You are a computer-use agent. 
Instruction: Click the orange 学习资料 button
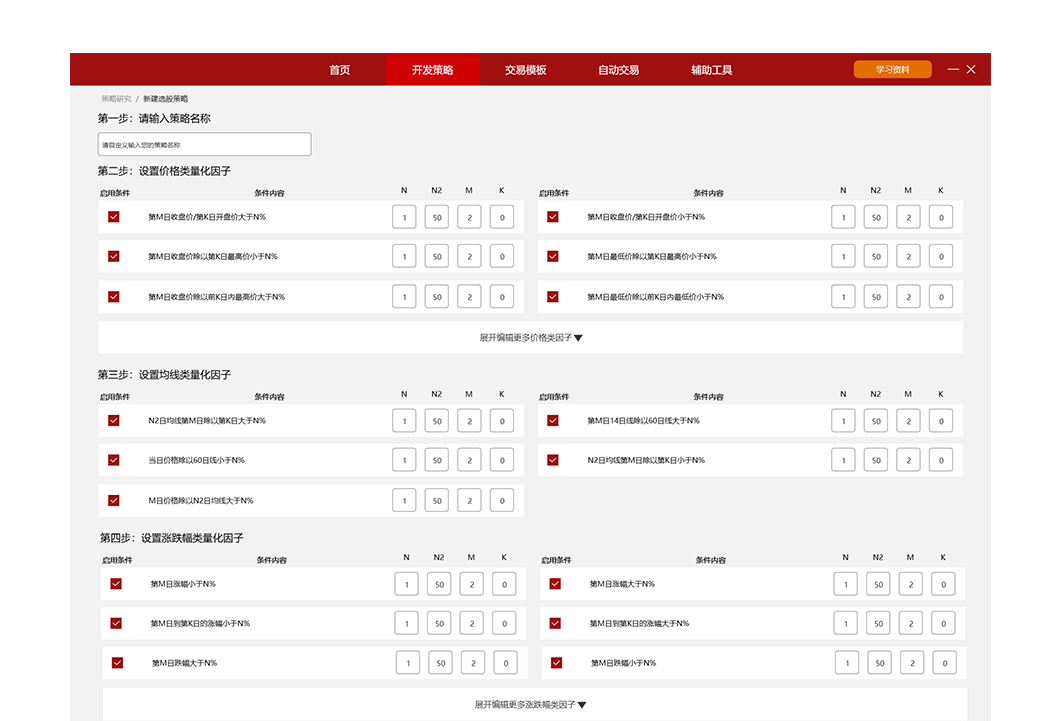892,70
